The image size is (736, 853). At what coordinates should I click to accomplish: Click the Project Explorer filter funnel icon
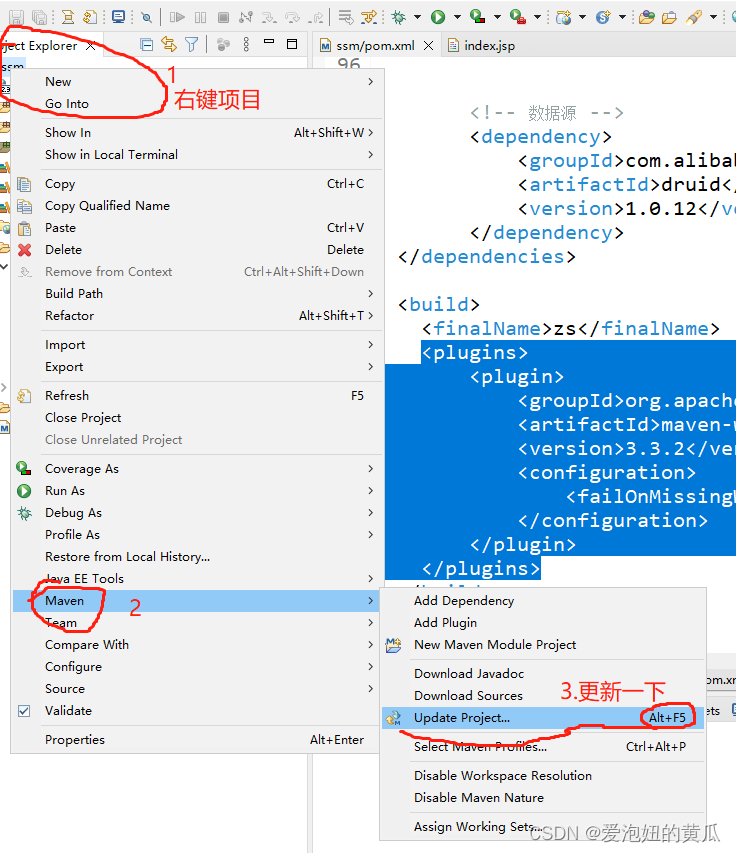coord(191,45)
